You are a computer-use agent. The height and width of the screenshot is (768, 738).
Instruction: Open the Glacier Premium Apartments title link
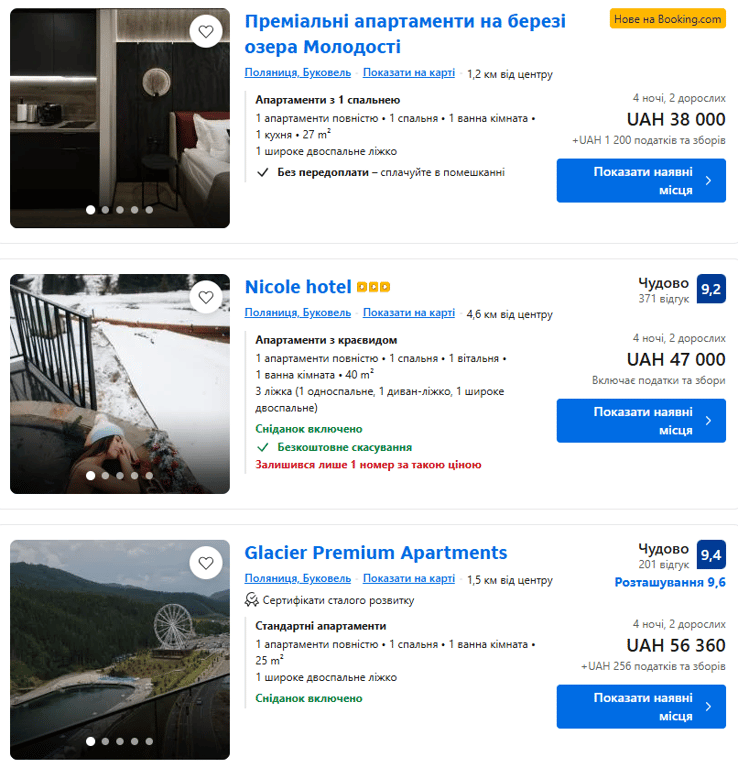pos(376,553)
